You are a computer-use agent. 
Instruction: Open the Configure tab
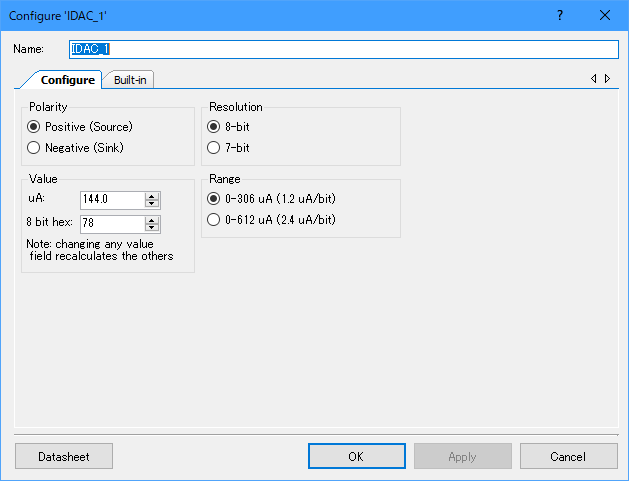pos(67,80)
